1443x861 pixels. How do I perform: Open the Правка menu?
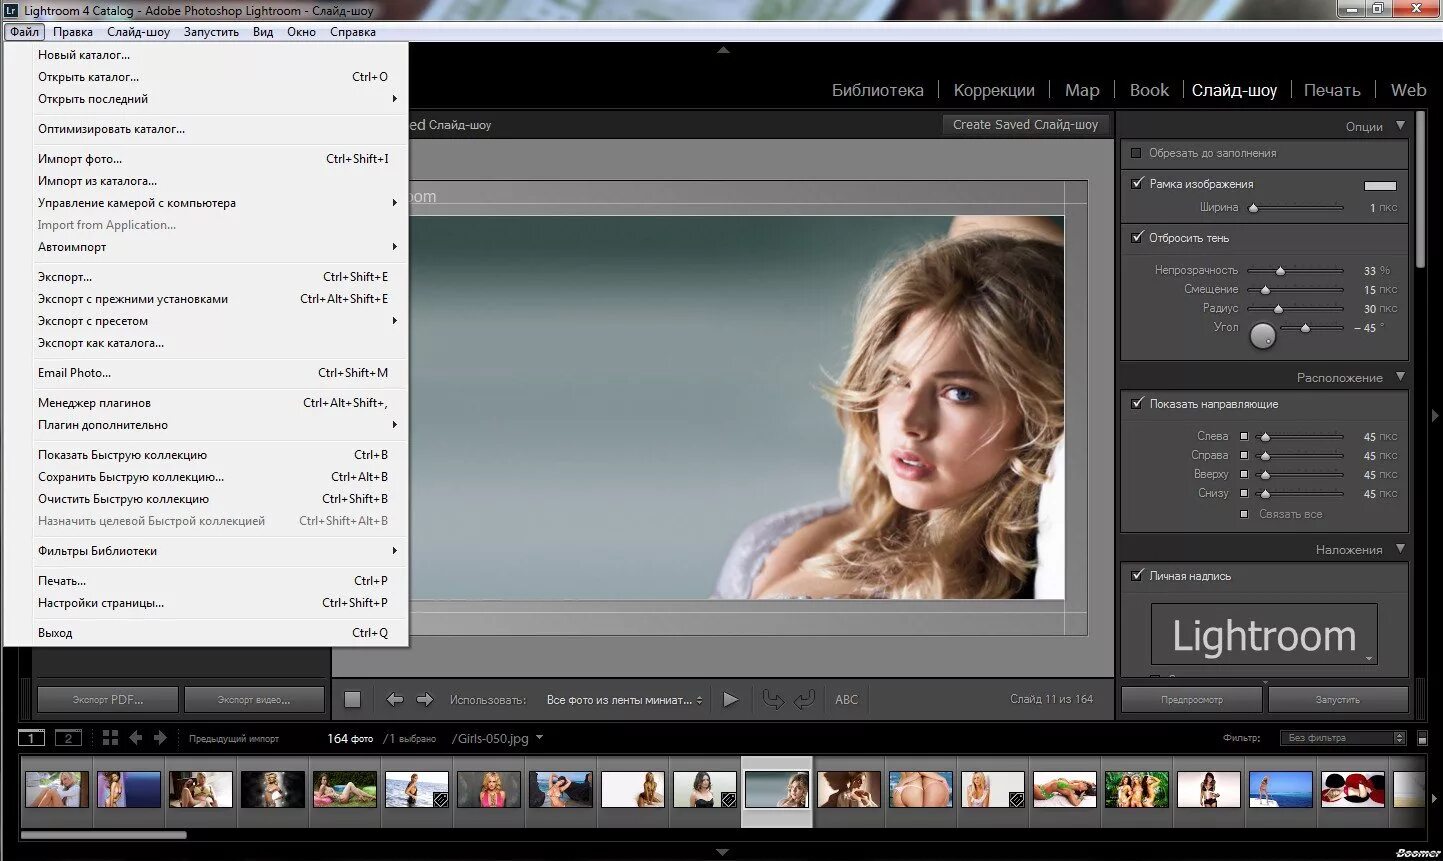pos(73,32)
